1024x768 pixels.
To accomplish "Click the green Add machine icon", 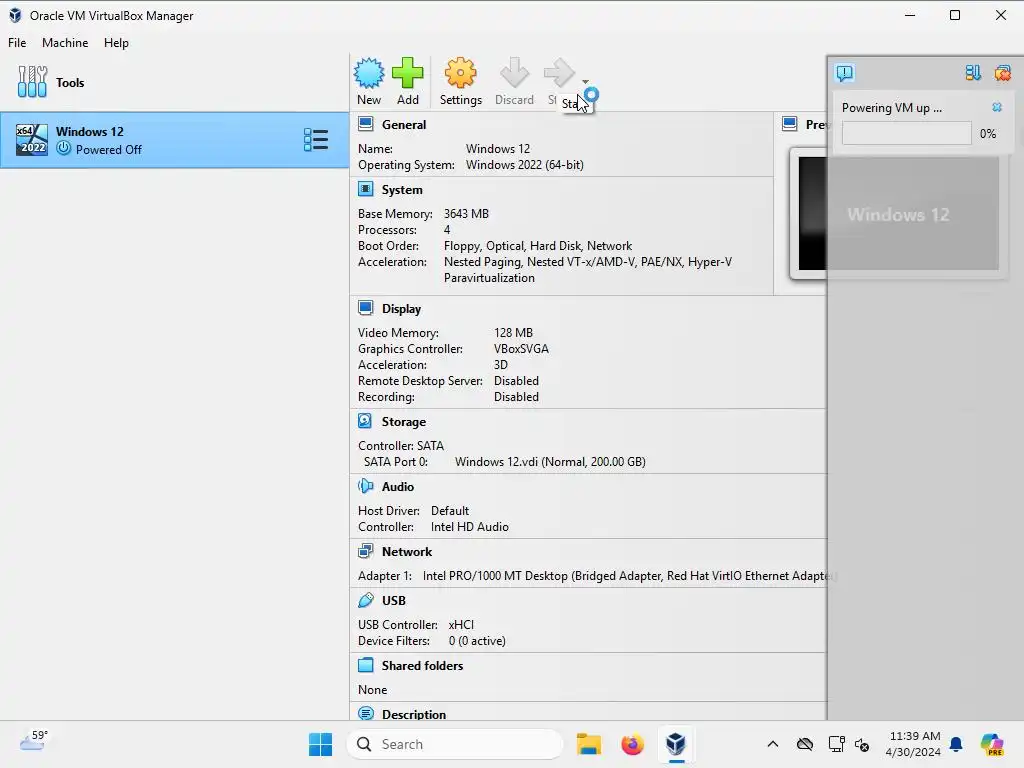I will 408,73.
